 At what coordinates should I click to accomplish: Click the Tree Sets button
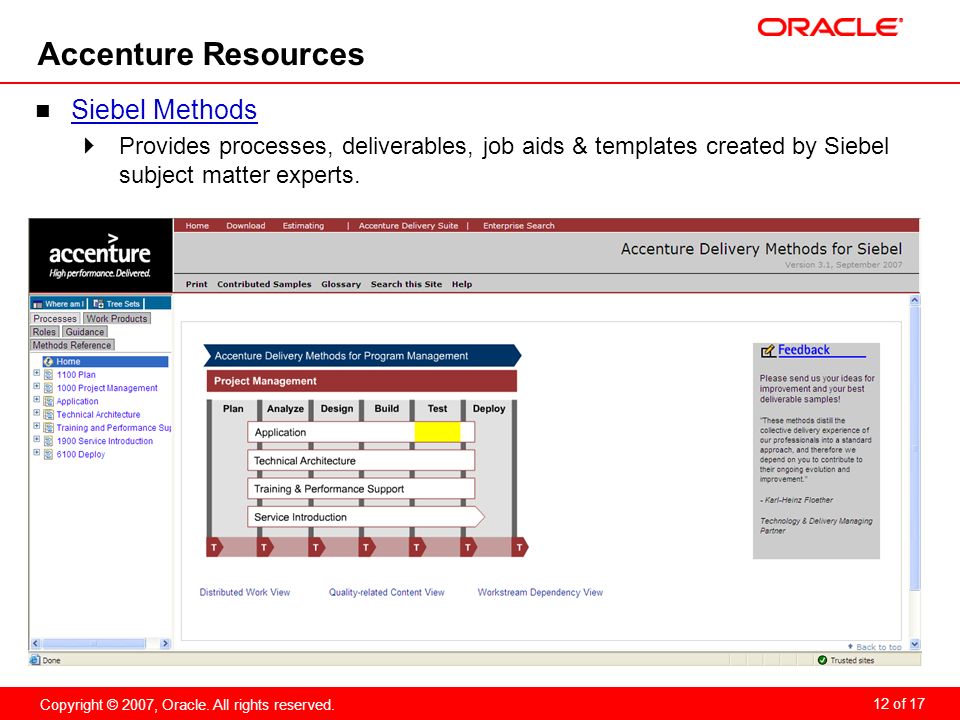[117, 304]
